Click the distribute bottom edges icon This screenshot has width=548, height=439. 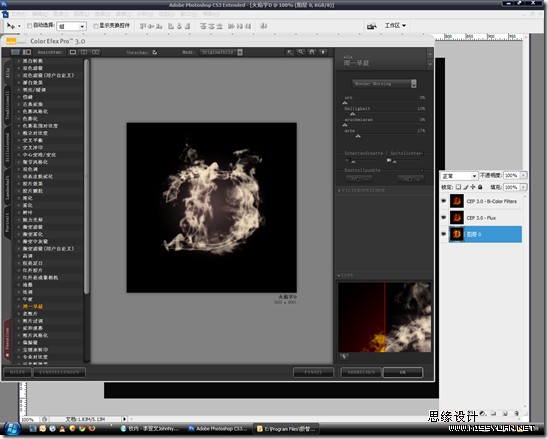click(x=219, y=26)
